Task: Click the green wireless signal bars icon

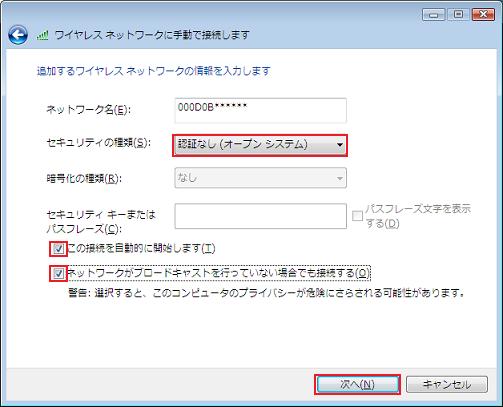Action: [x=42, y=35]
